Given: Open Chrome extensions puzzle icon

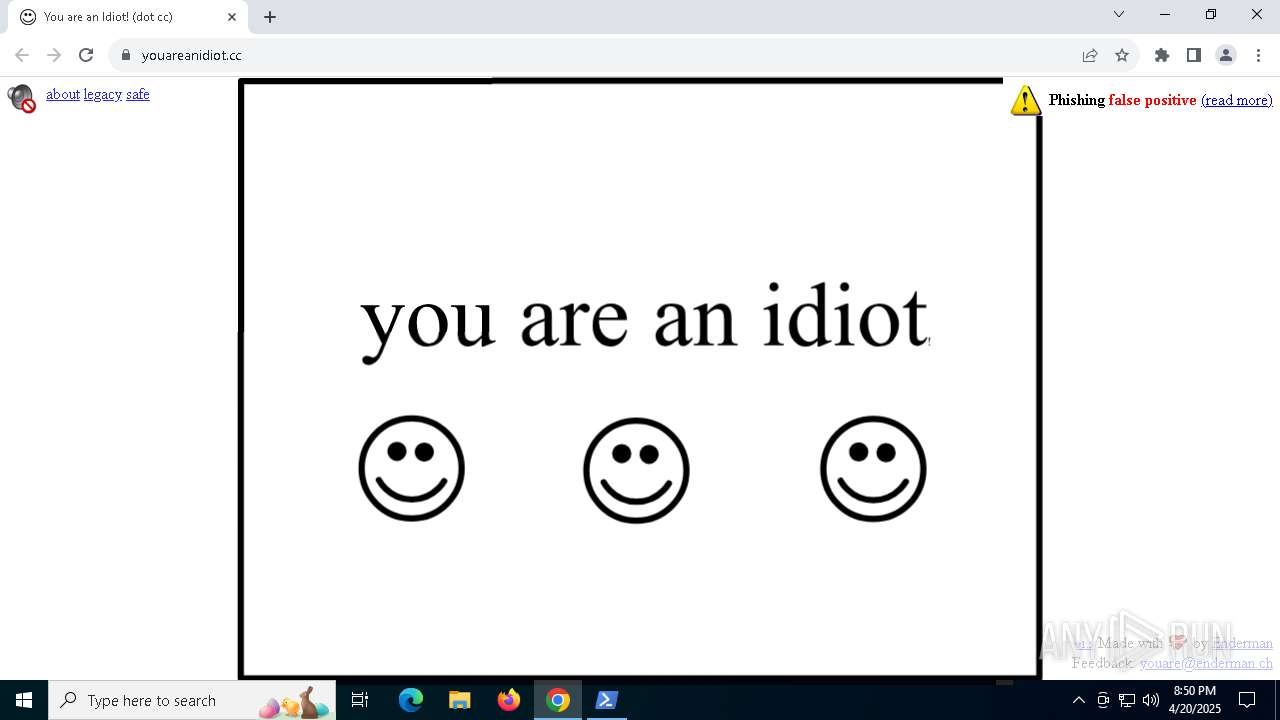Looking at the screenshot, I should [x=1162, y=55].
